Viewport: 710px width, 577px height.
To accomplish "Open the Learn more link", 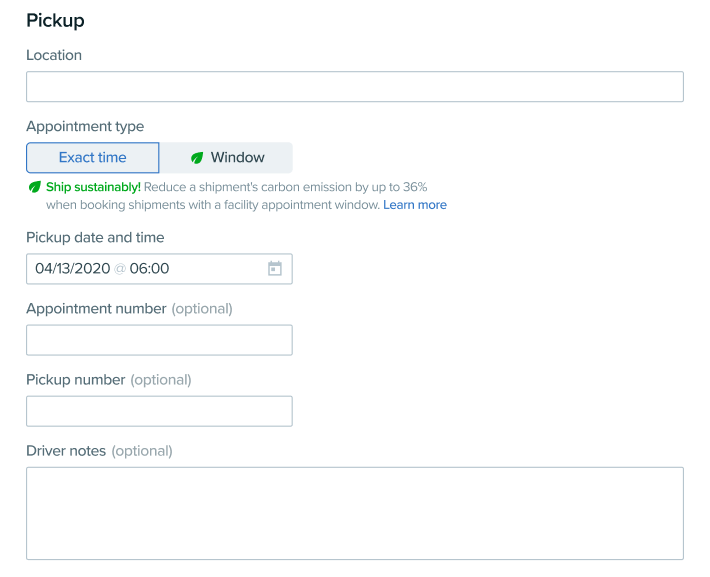I will point(415,205).
